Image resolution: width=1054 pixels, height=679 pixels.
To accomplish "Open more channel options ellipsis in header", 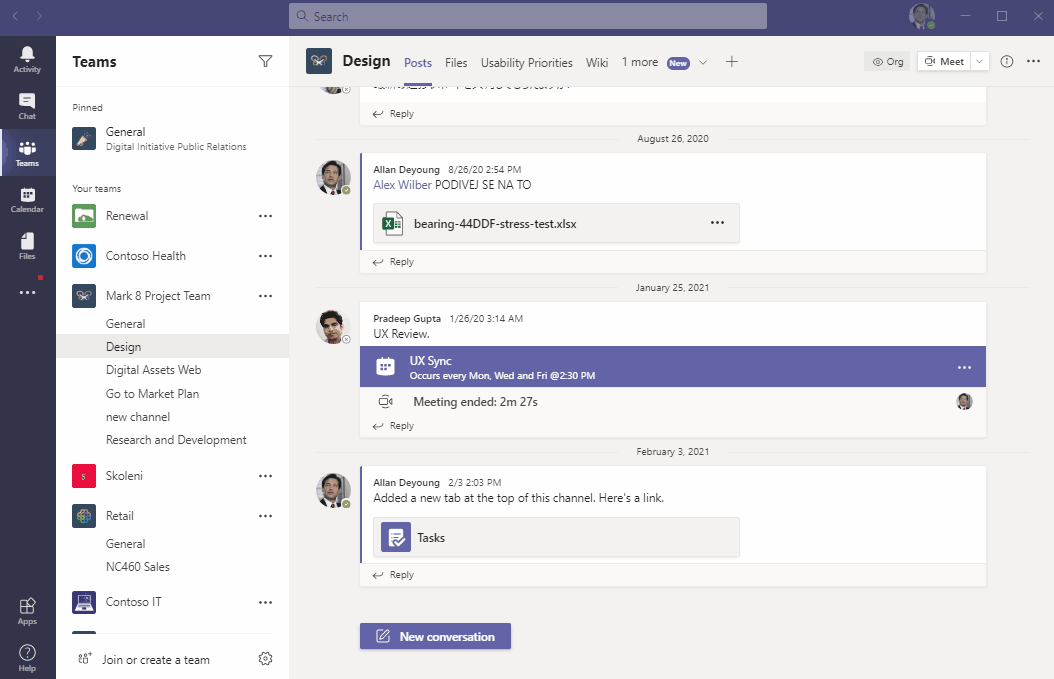I will pos(1033,61).
